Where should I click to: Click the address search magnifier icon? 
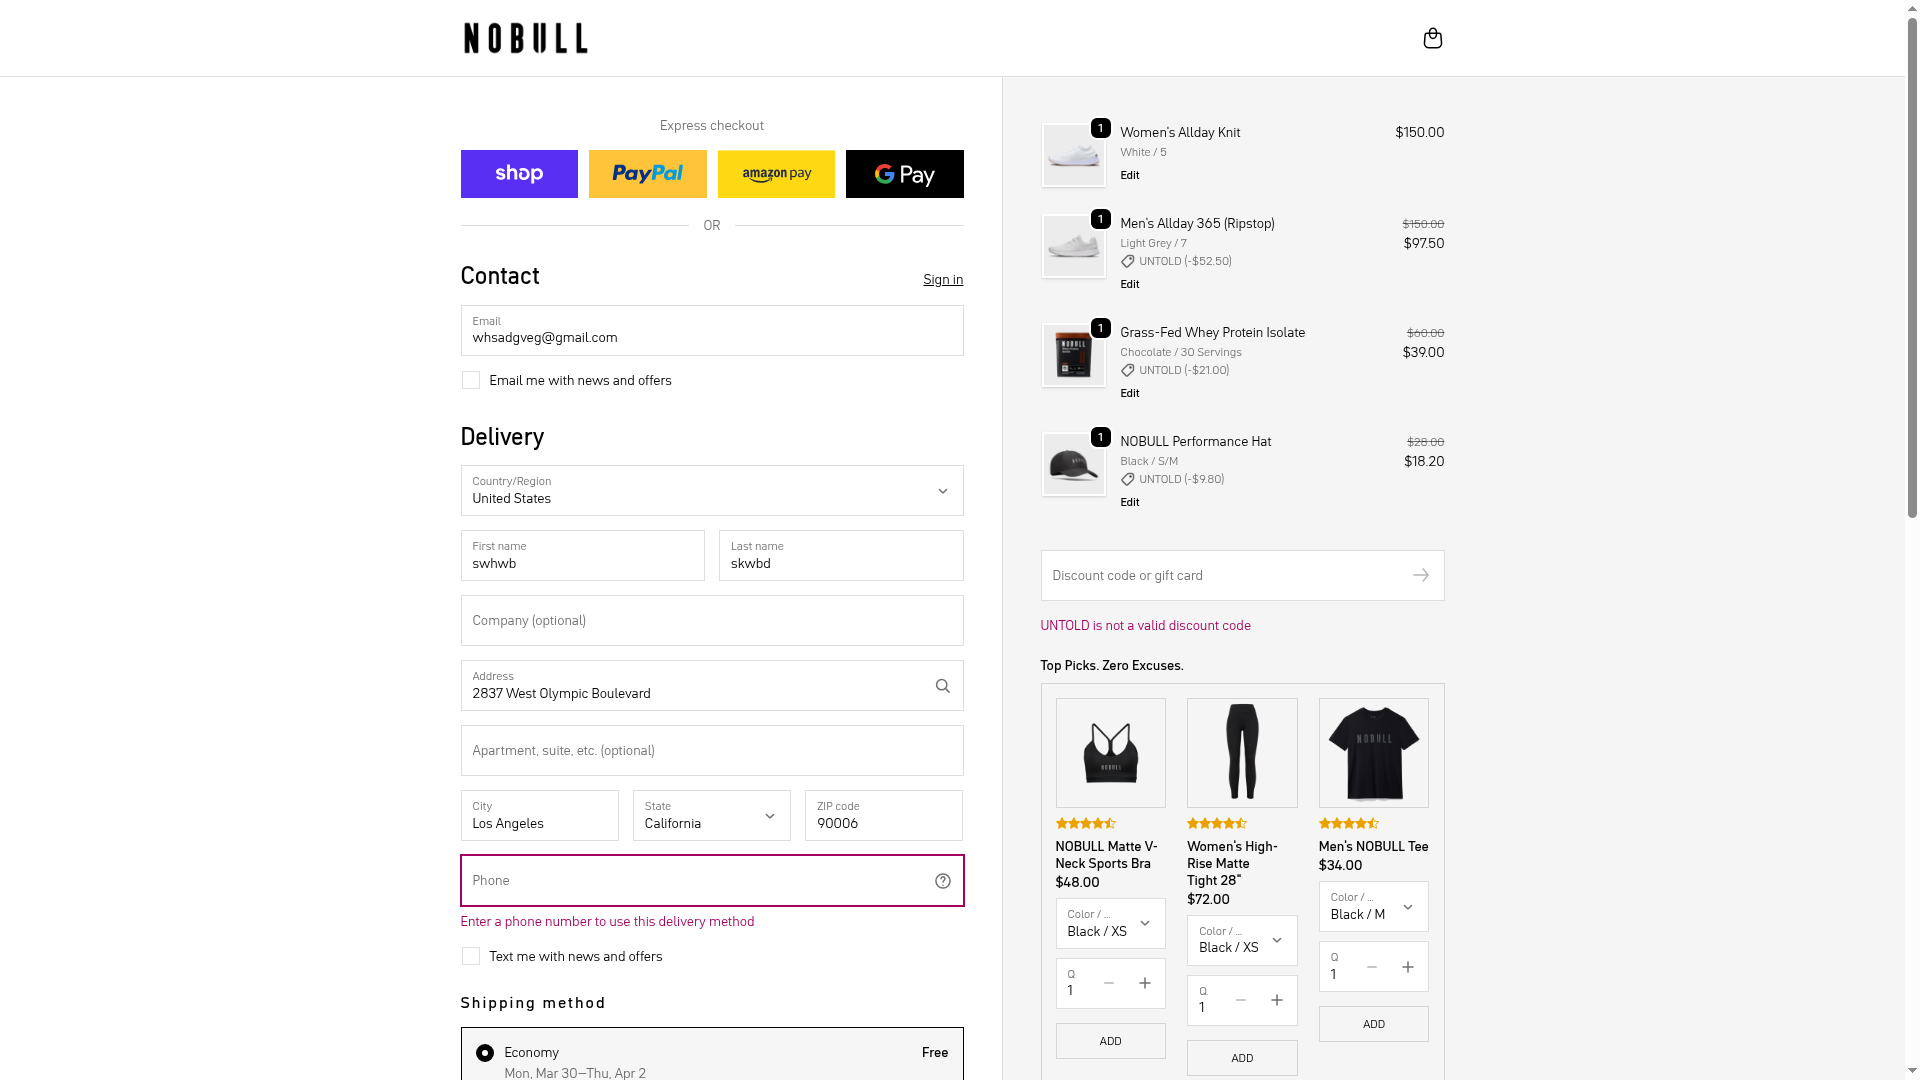(942, 686)
